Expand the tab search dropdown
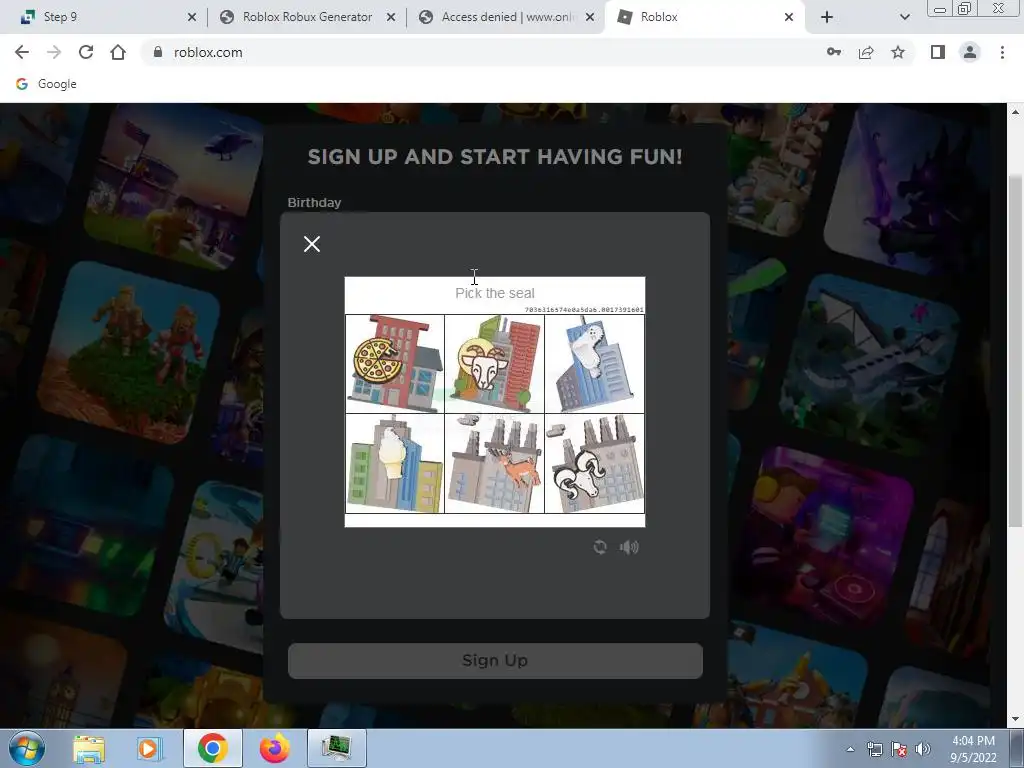The width and height of the screenshot is (1024, 768). [904, 17]
